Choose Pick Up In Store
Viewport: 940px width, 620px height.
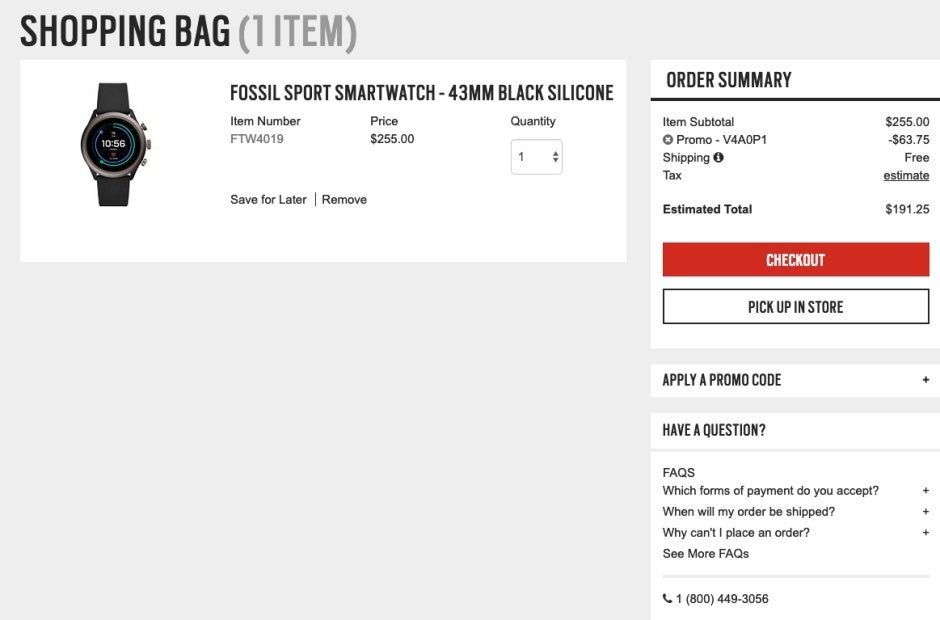tap(796, 306)
